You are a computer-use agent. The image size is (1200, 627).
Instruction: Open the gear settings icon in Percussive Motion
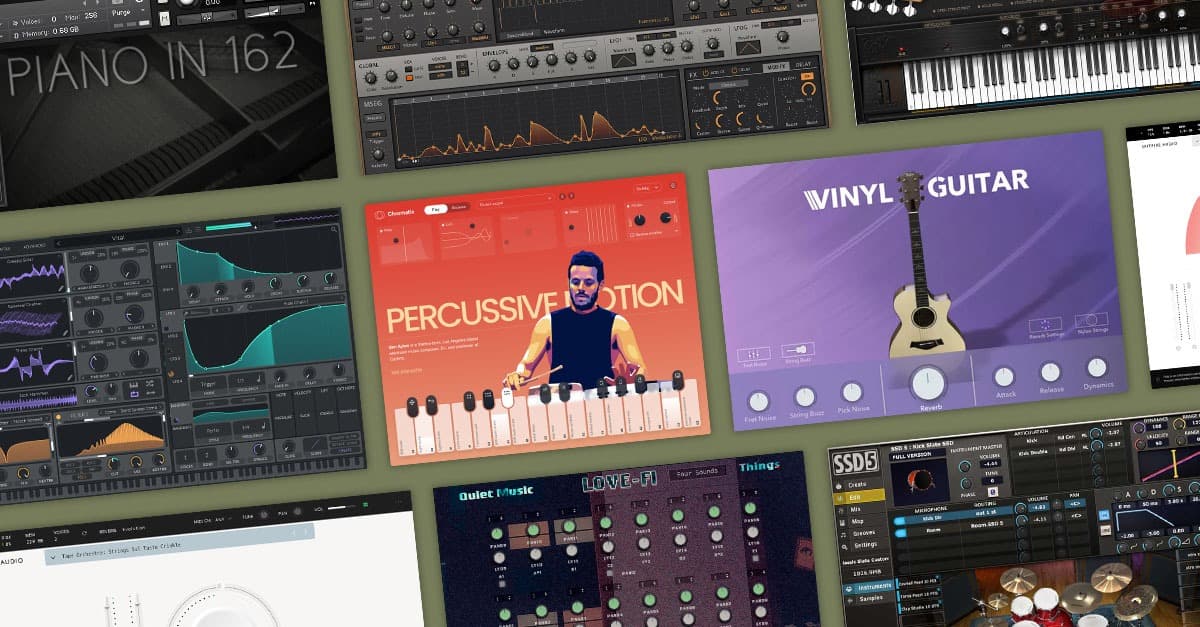point(672,185)
